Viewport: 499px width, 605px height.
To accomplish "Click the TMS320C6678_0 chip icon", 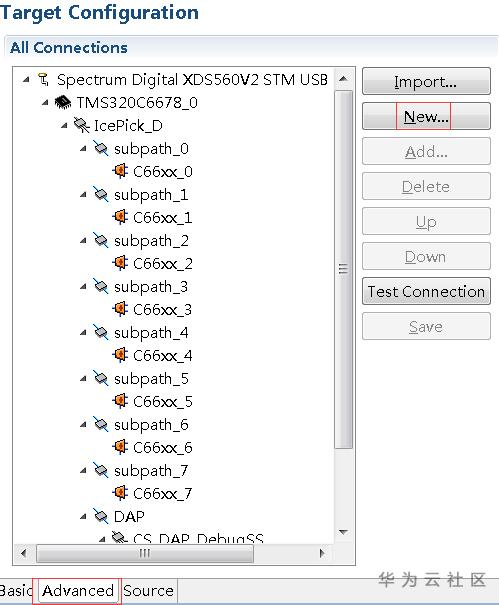I will [63, 102].
